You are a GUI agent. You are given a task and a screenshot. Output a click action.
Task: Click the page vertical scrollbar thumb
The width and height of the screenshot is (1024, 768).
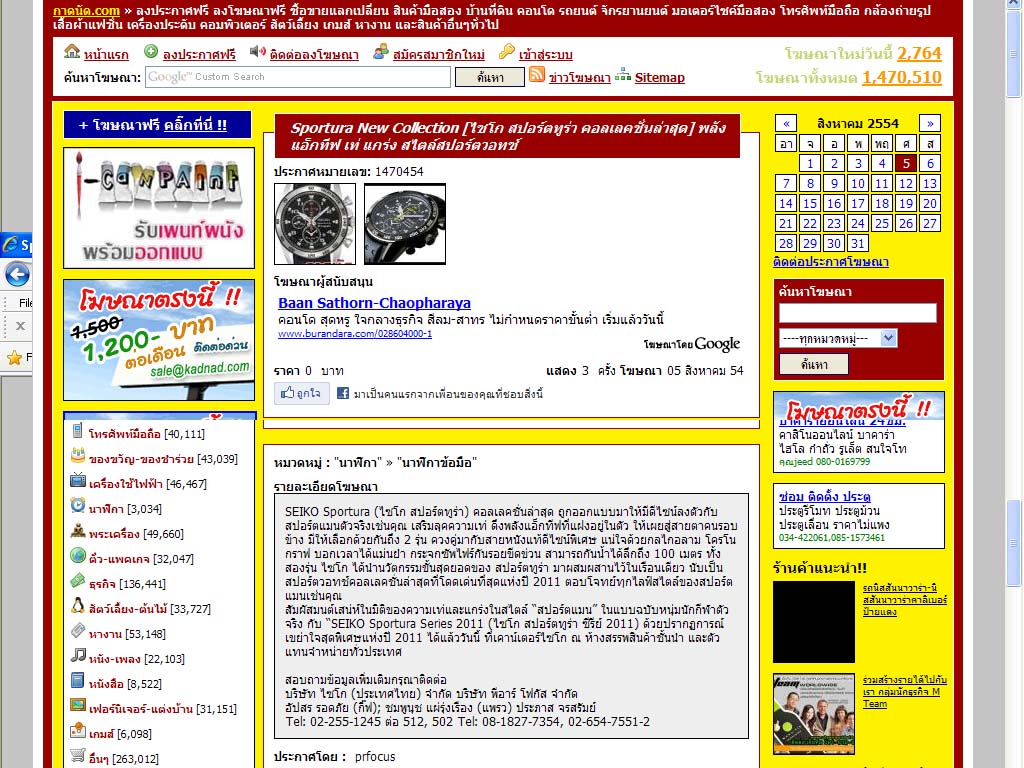(x=1014, y=543)
